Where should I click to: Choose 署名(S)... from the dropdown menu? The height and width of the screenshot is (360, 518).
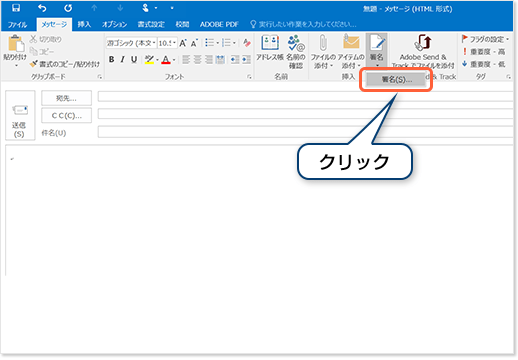pos(396,80)
